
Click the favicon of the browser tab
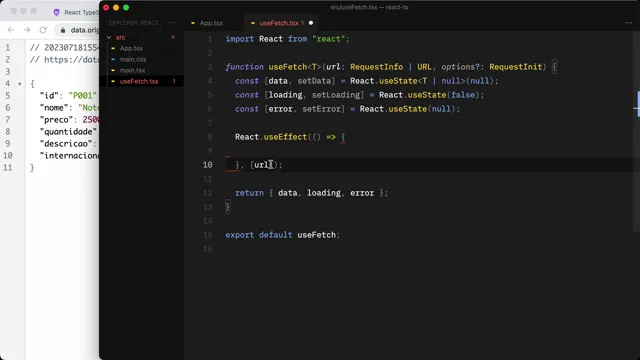click(x=56, y=12)
